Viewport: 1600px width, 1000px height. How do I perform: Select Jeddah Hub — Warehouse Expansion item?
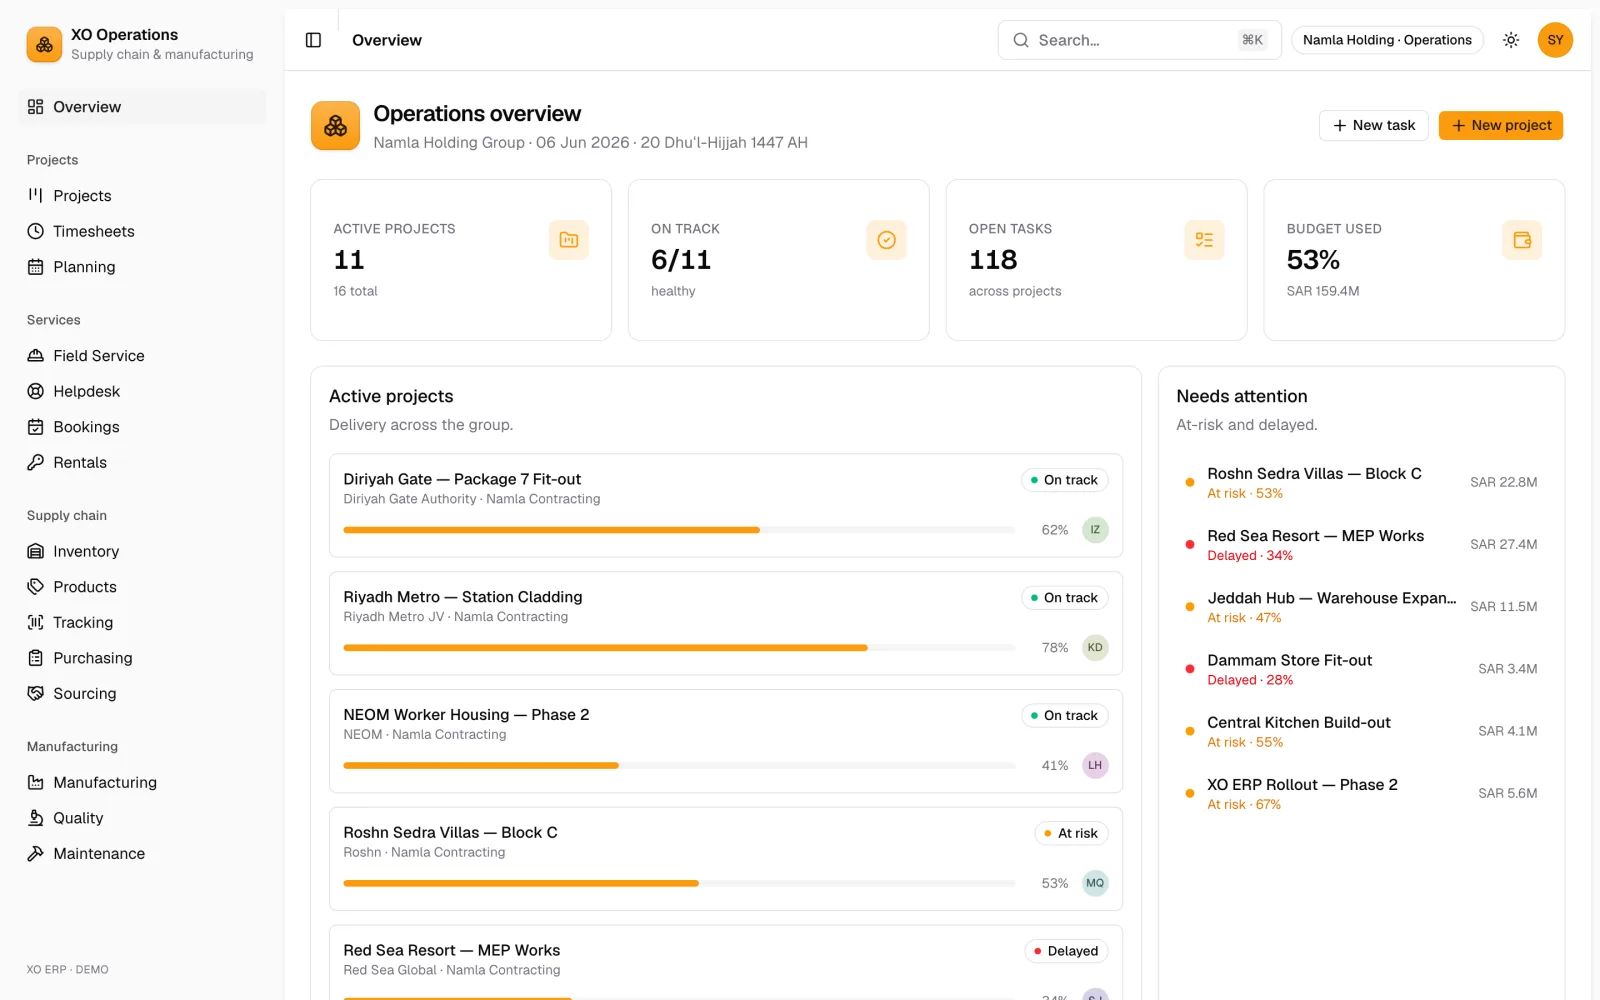[x=1361, y=607]
